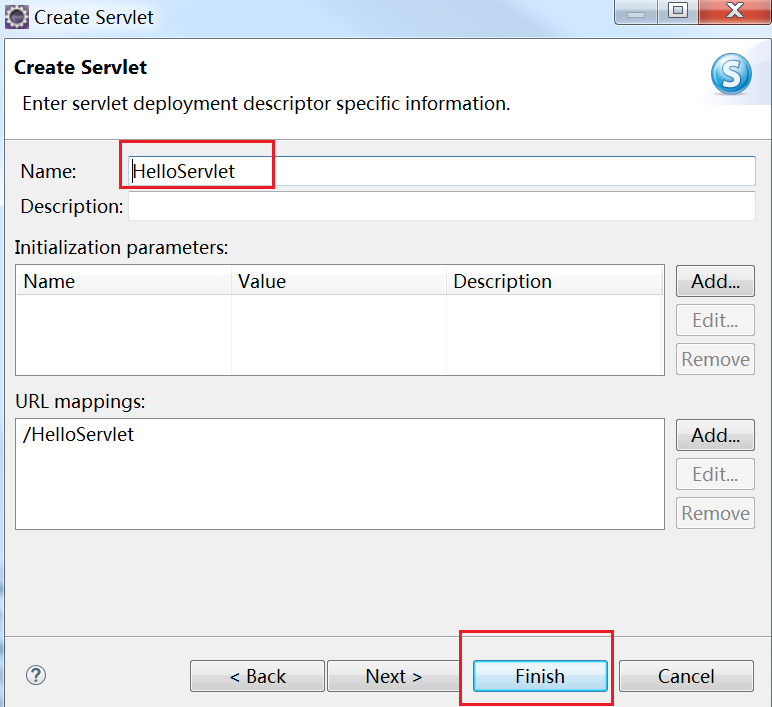Minimize the Create Servlet dialog
Screen dimensions: 772x707
(637, 12)
